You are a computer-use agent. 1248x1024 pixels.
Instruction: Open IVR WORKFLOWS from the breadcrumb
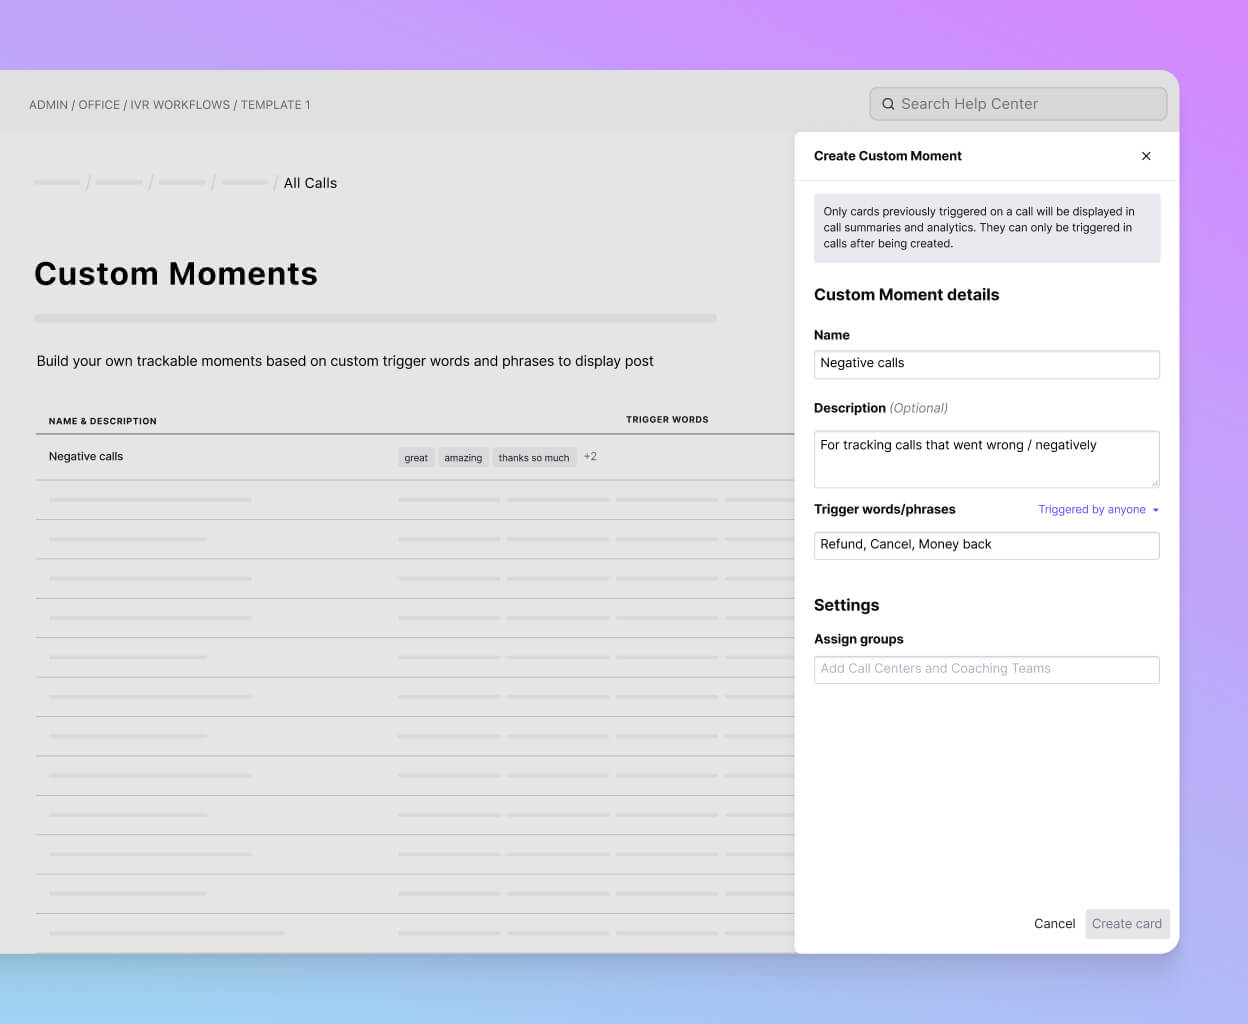click(180, 104)
